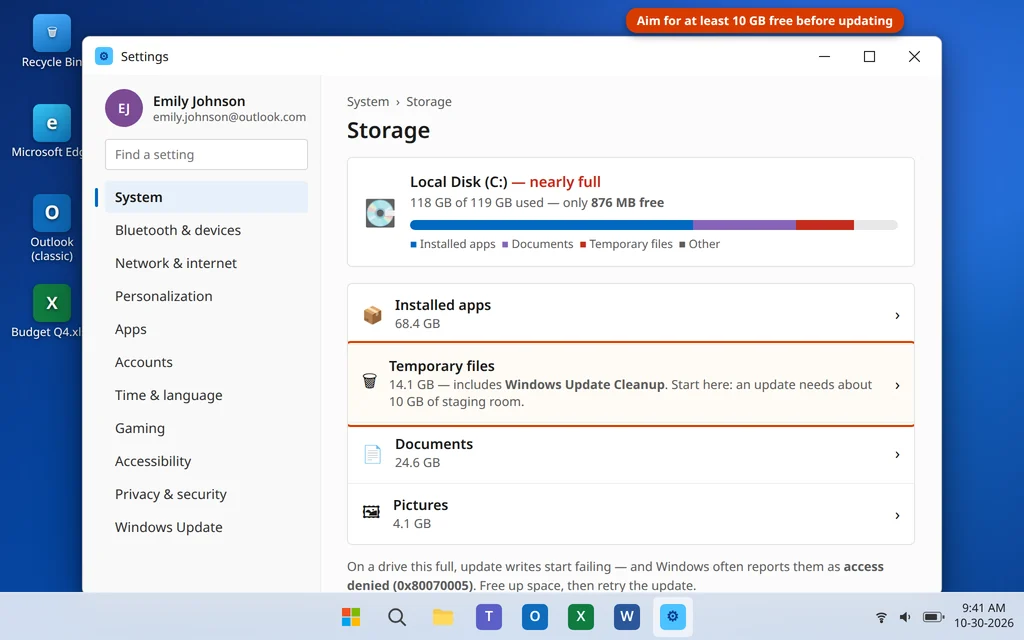Click the Pictures image icon
Image resolution: width=1024 pixels, height=640 pixels.
click(371, 512)
